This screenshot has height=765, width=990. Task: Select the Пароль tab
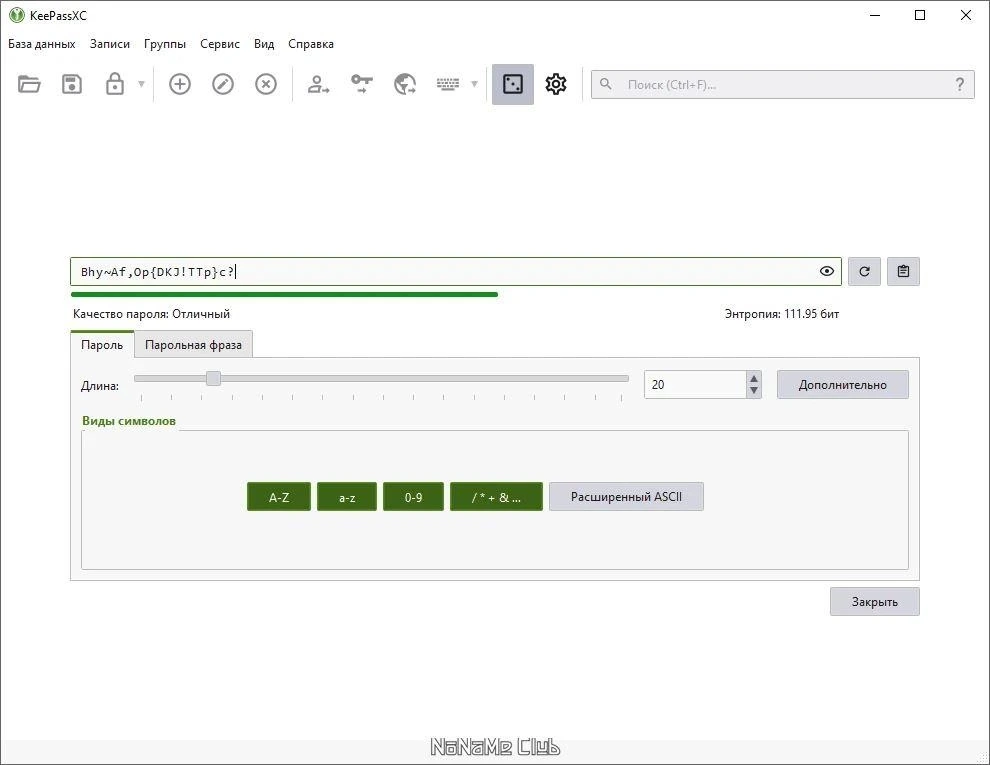[102, 345]
